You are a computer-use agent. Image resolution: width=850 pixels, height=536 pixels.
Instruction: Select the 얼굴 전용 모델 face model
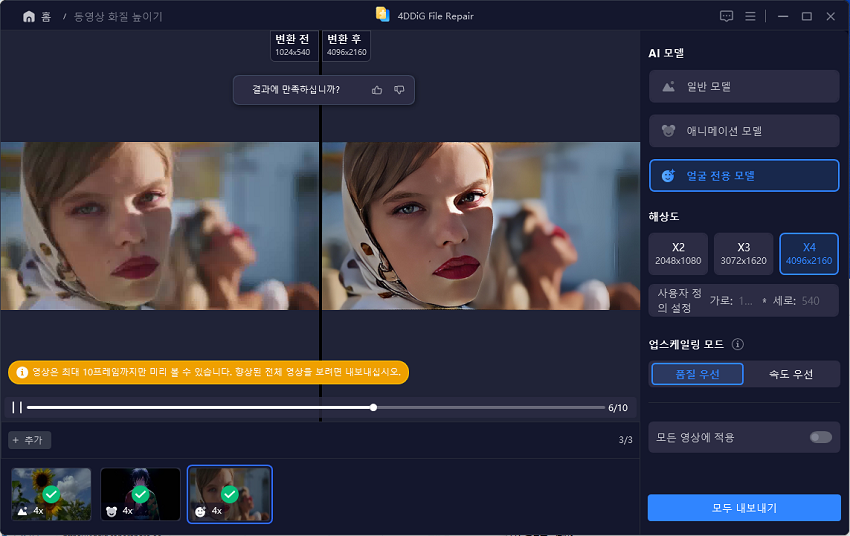(x=744, y=176)
